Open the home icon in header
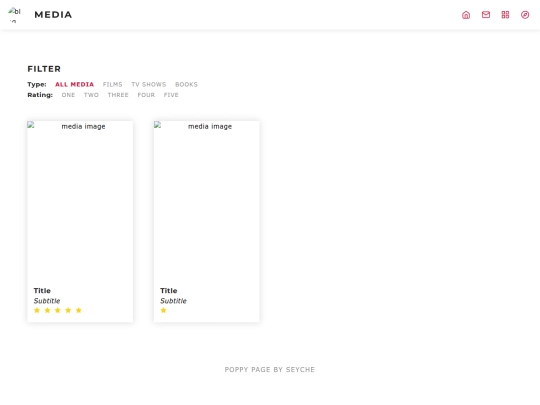540x405 pixels. (x=466, y=15)
